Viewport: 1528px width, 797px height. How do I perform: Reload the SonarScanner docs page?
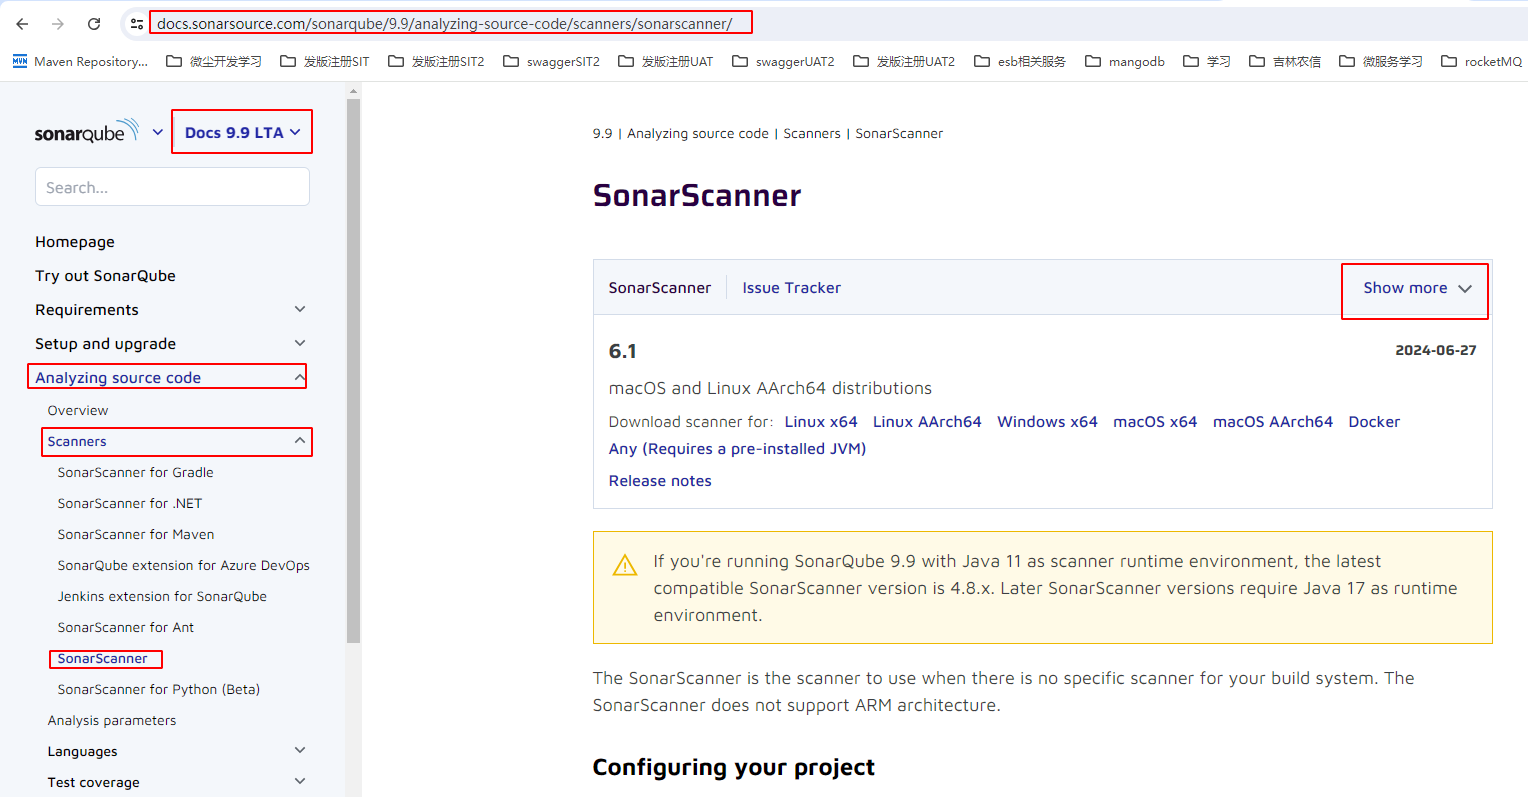94,24
